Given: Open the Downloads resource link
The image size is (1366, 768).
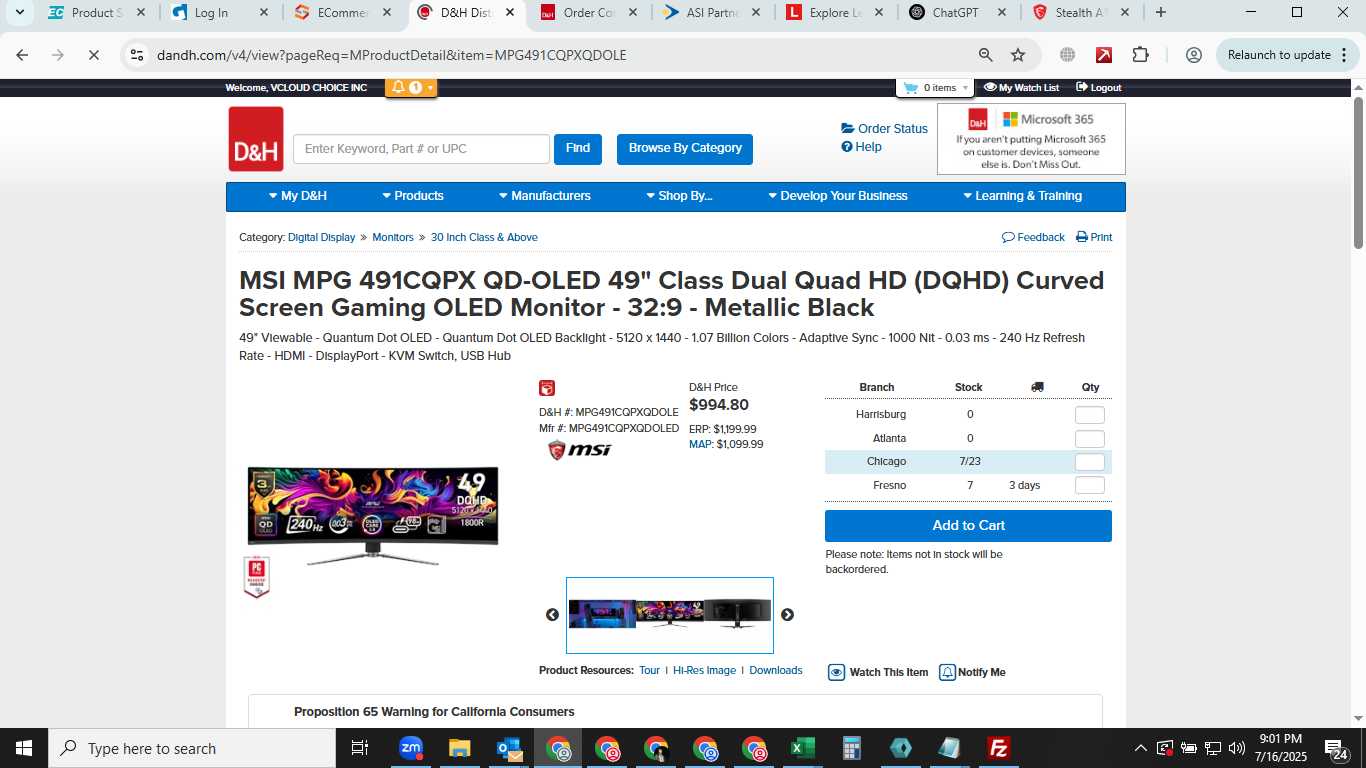Looking at the screenshot, I should [776, 670].
